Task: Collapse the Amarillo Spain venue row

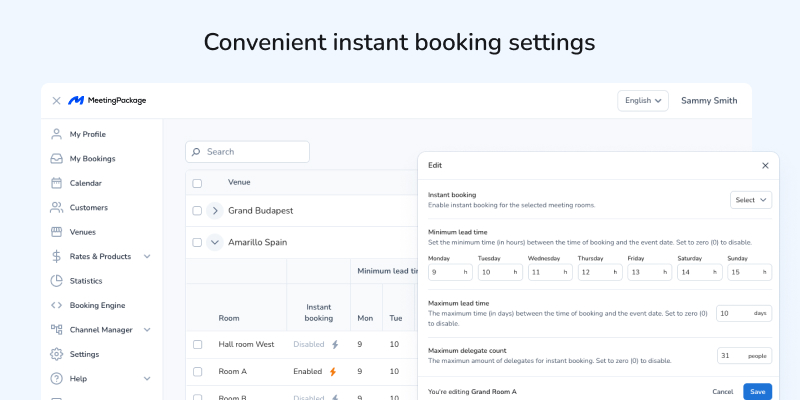Action: [215, 242]
